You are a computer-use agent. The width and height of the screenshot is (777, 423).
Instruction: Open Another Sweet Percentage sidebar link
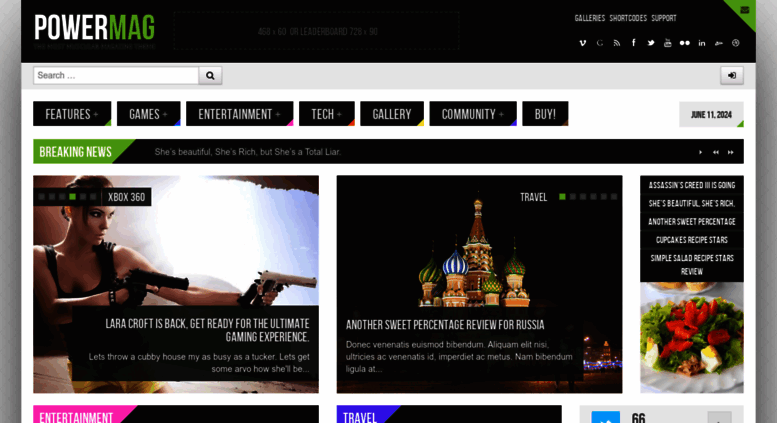click(692, 222)
